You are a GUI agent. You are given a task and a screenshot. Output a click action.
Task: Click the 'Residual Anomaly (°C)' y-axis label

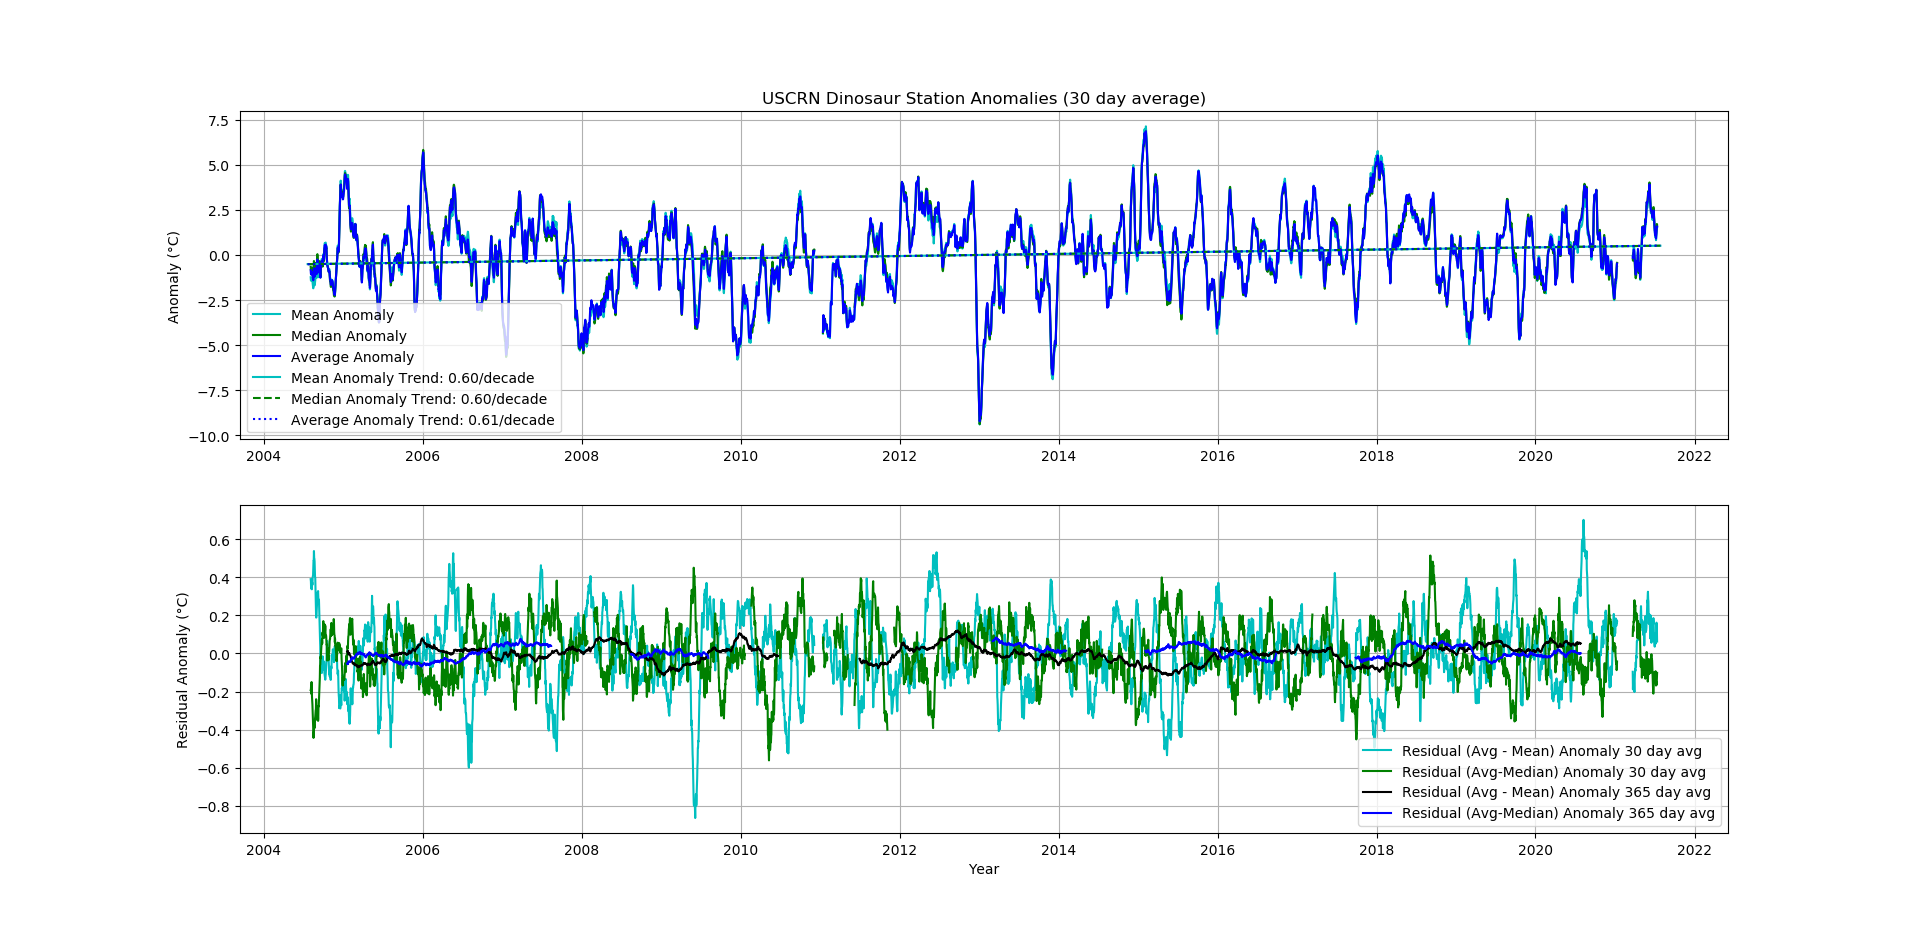tap(182, 670)
